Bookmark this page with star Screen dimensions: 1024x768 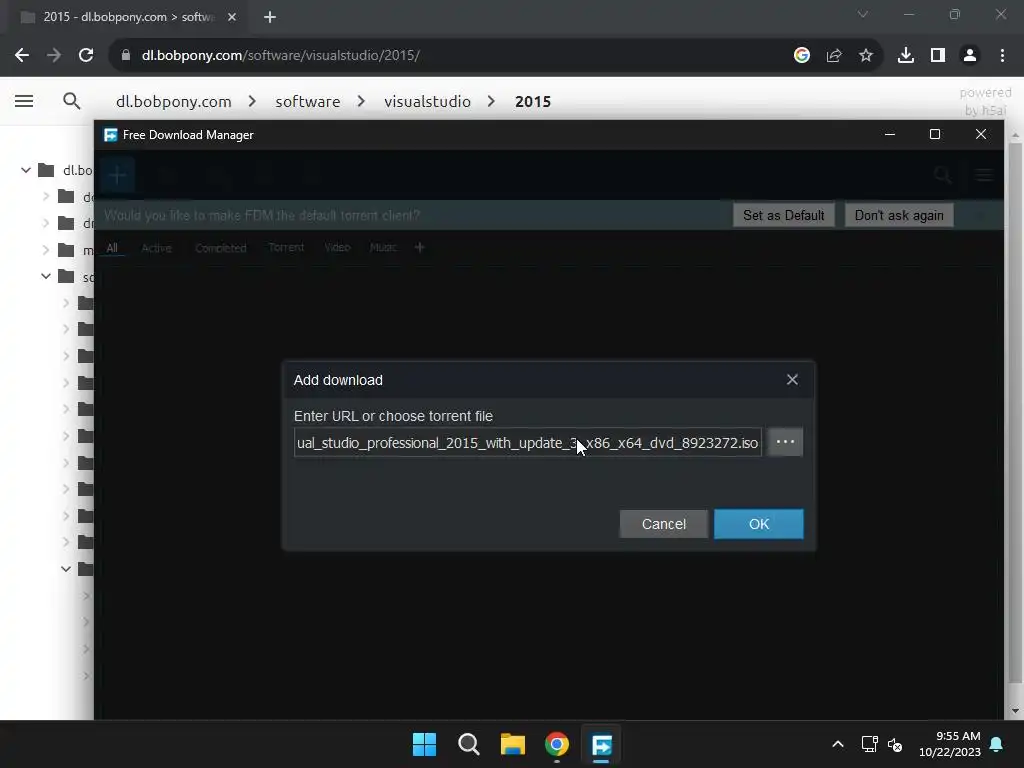coord(866,55)
